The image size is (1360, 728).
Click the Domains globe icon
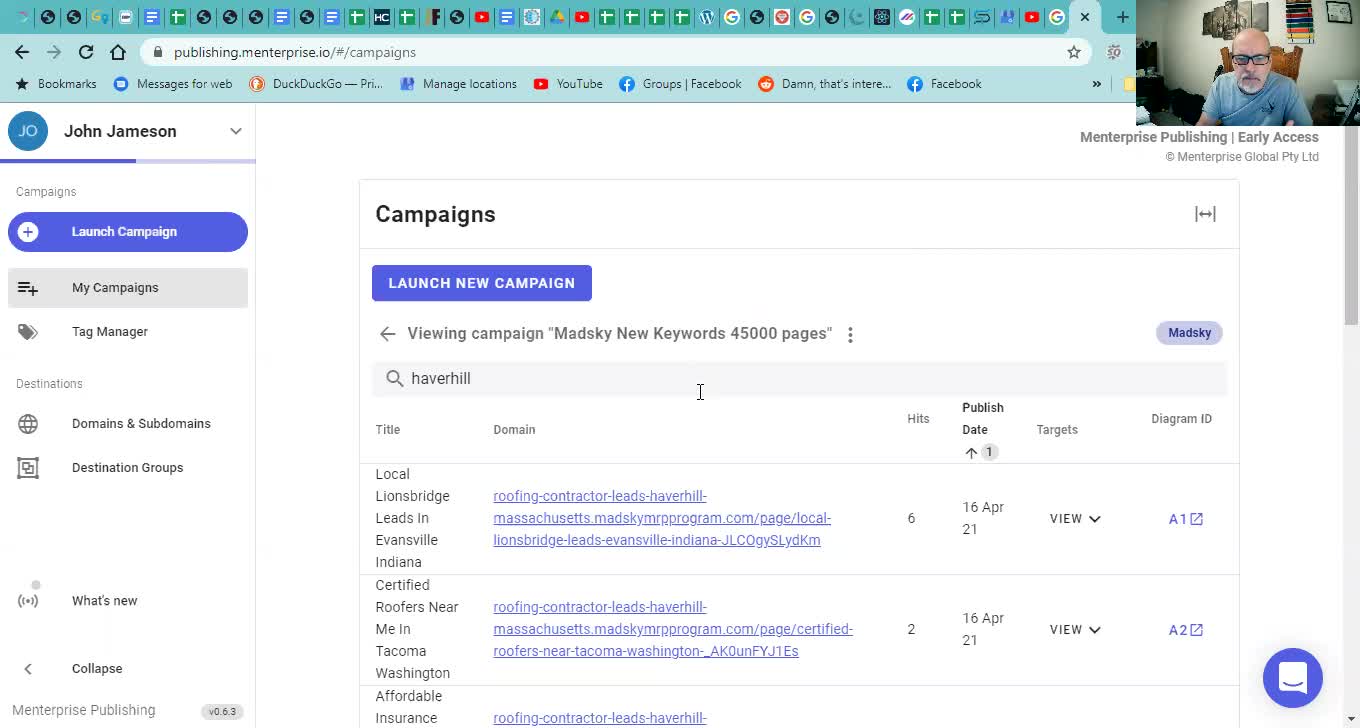[28, 424]
